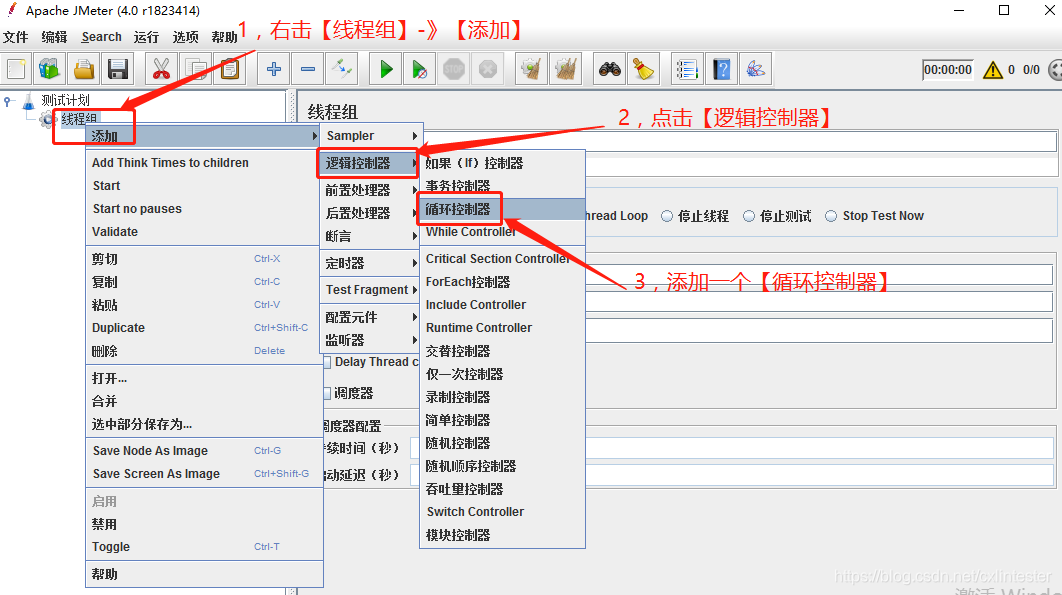
Task: Expand the 配置元件 submenu
Action: [371, 317]
